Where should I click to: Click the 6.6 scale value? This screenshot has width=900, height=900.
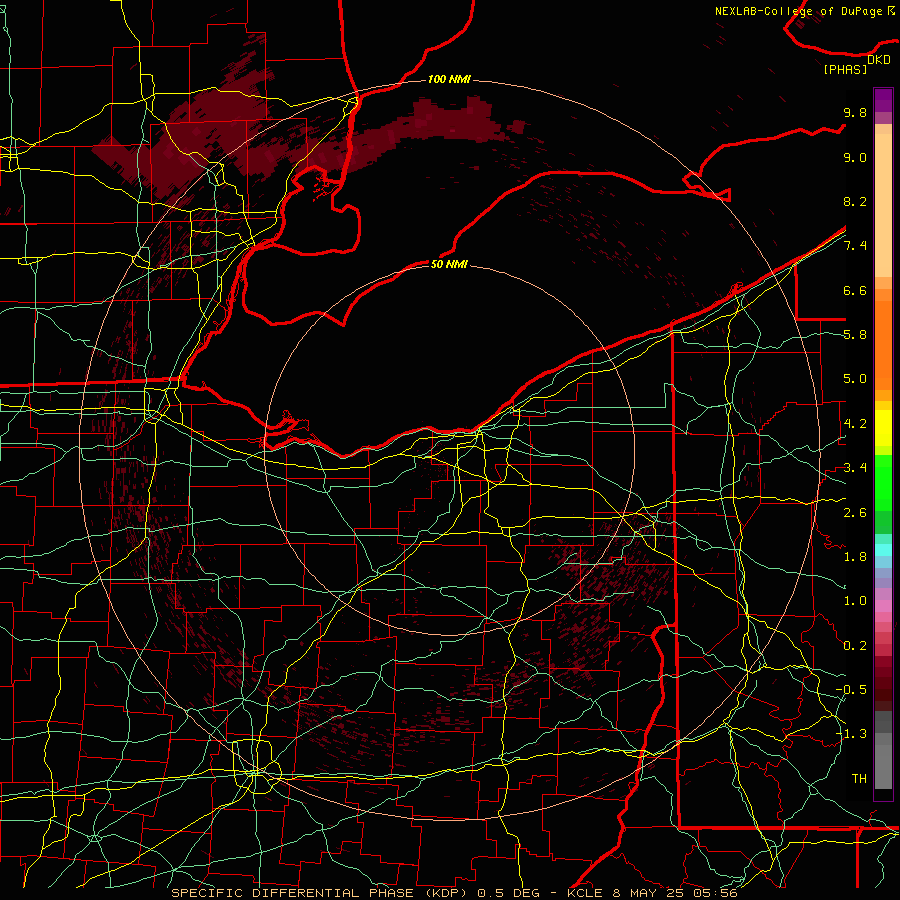855,290
